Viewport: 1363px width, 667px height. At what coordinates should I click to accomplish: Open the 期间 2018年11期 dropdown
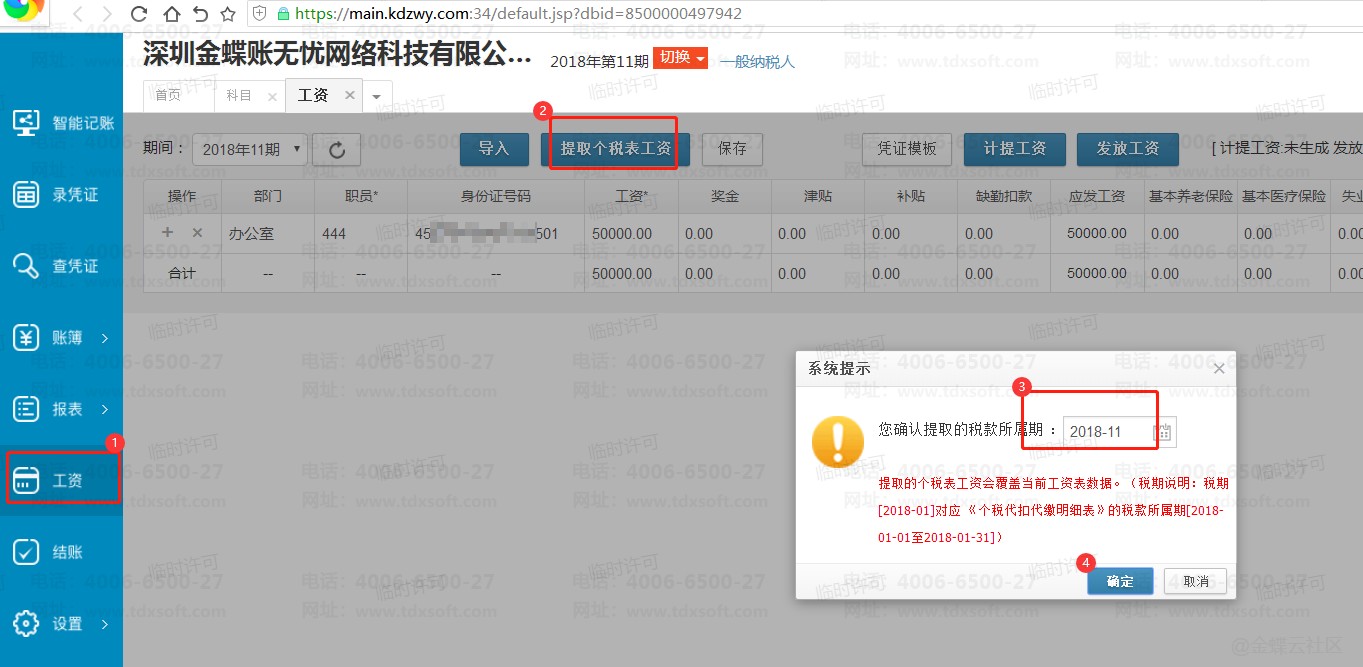point(249,150)
